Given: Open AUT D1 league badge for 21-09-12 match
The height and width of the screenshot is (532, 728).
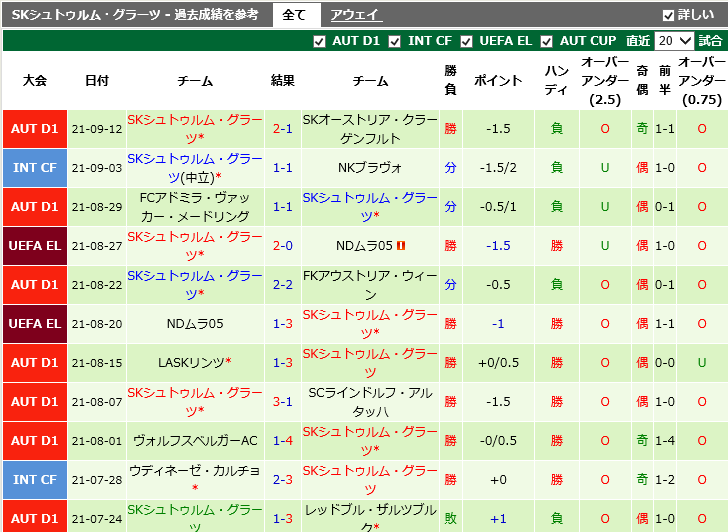Looking at the screenshot, I should click(x=35, y=129).
